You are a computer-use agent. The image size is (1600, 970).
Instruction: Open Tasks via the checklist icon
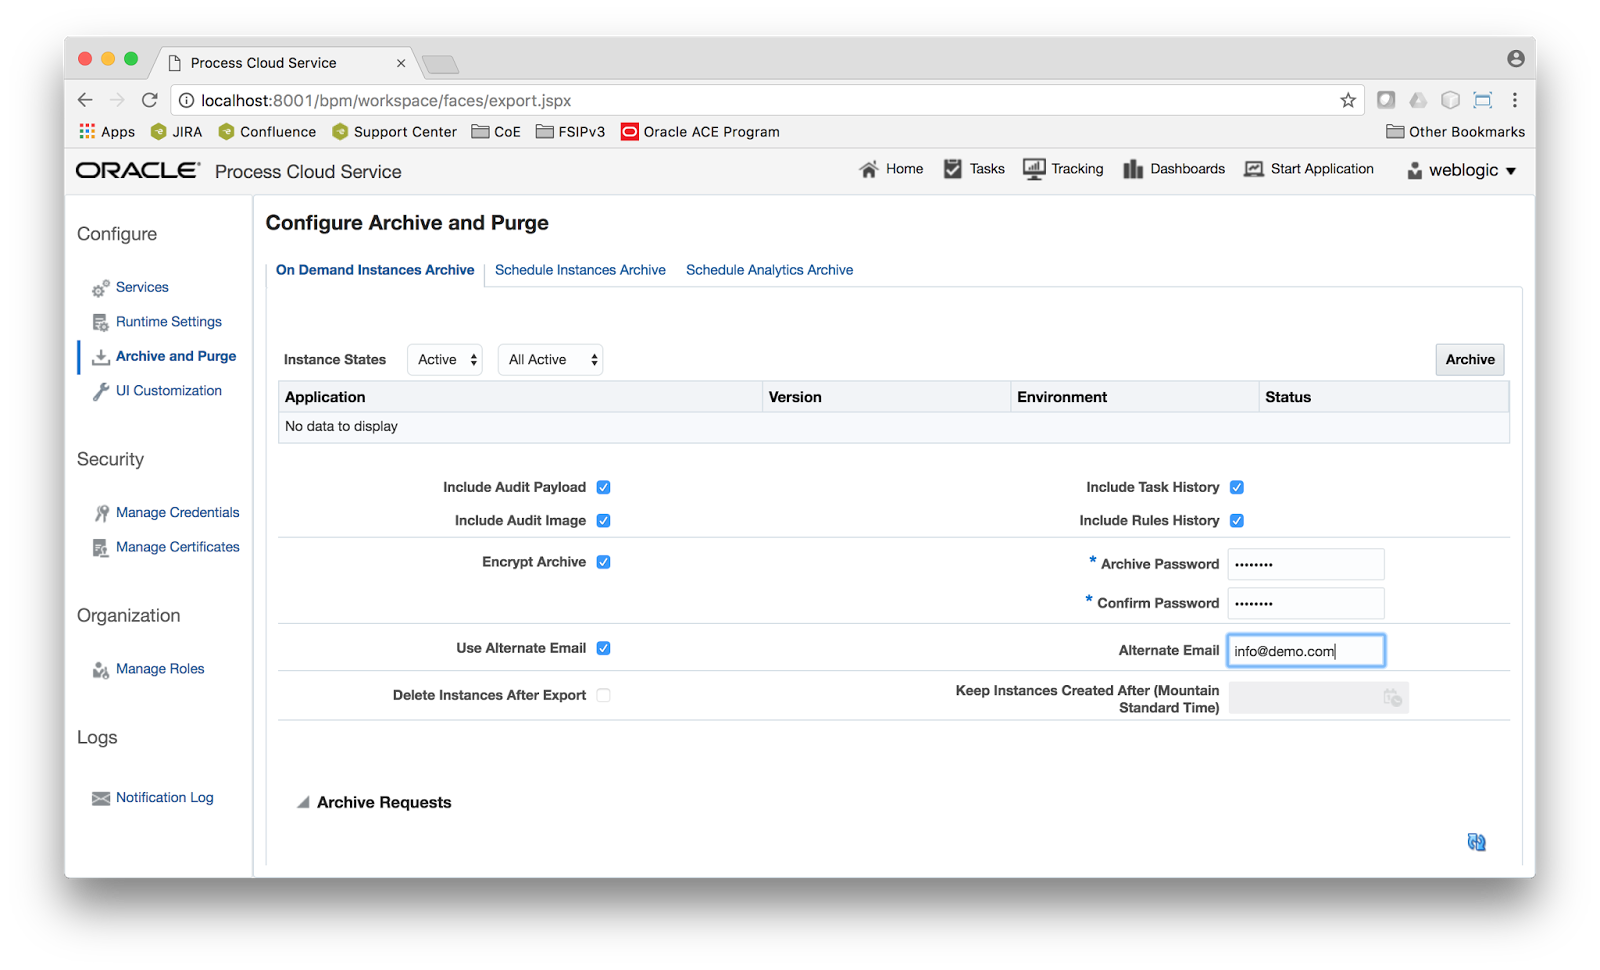(951, 168)
